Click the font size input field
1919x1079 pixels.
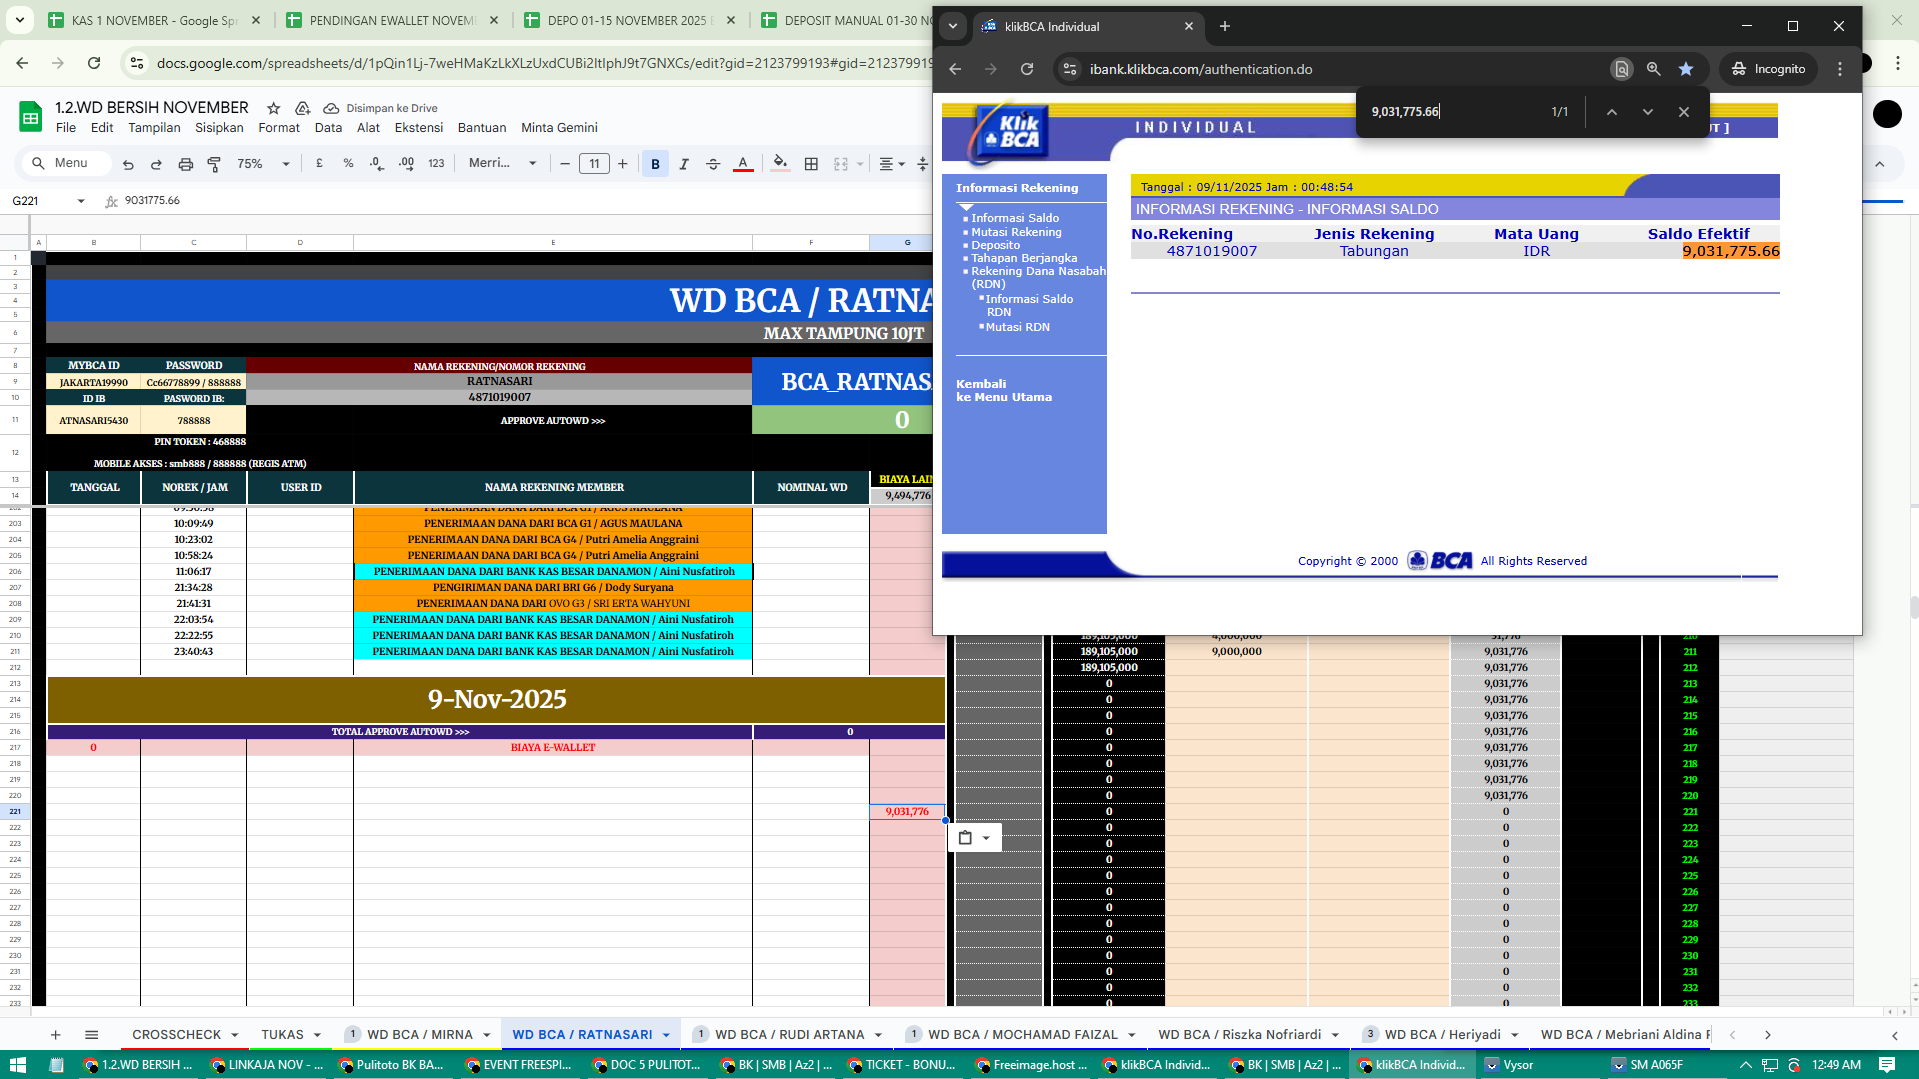594,163
